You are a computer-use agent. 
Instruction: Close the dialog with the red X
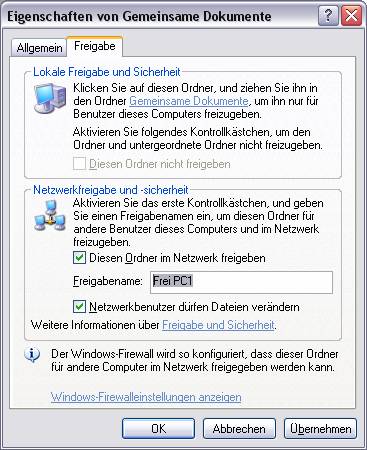coord(351,15)
